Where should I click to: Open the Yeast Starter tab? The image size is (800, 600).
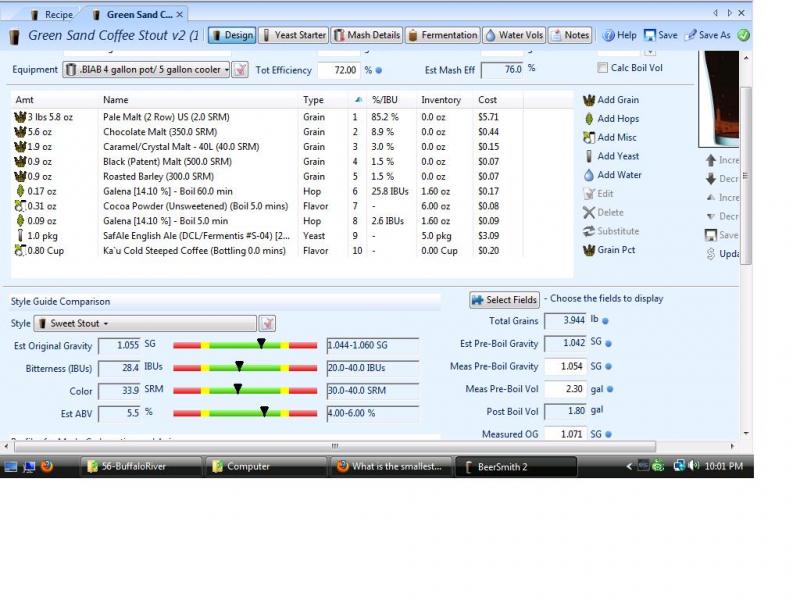293,35
